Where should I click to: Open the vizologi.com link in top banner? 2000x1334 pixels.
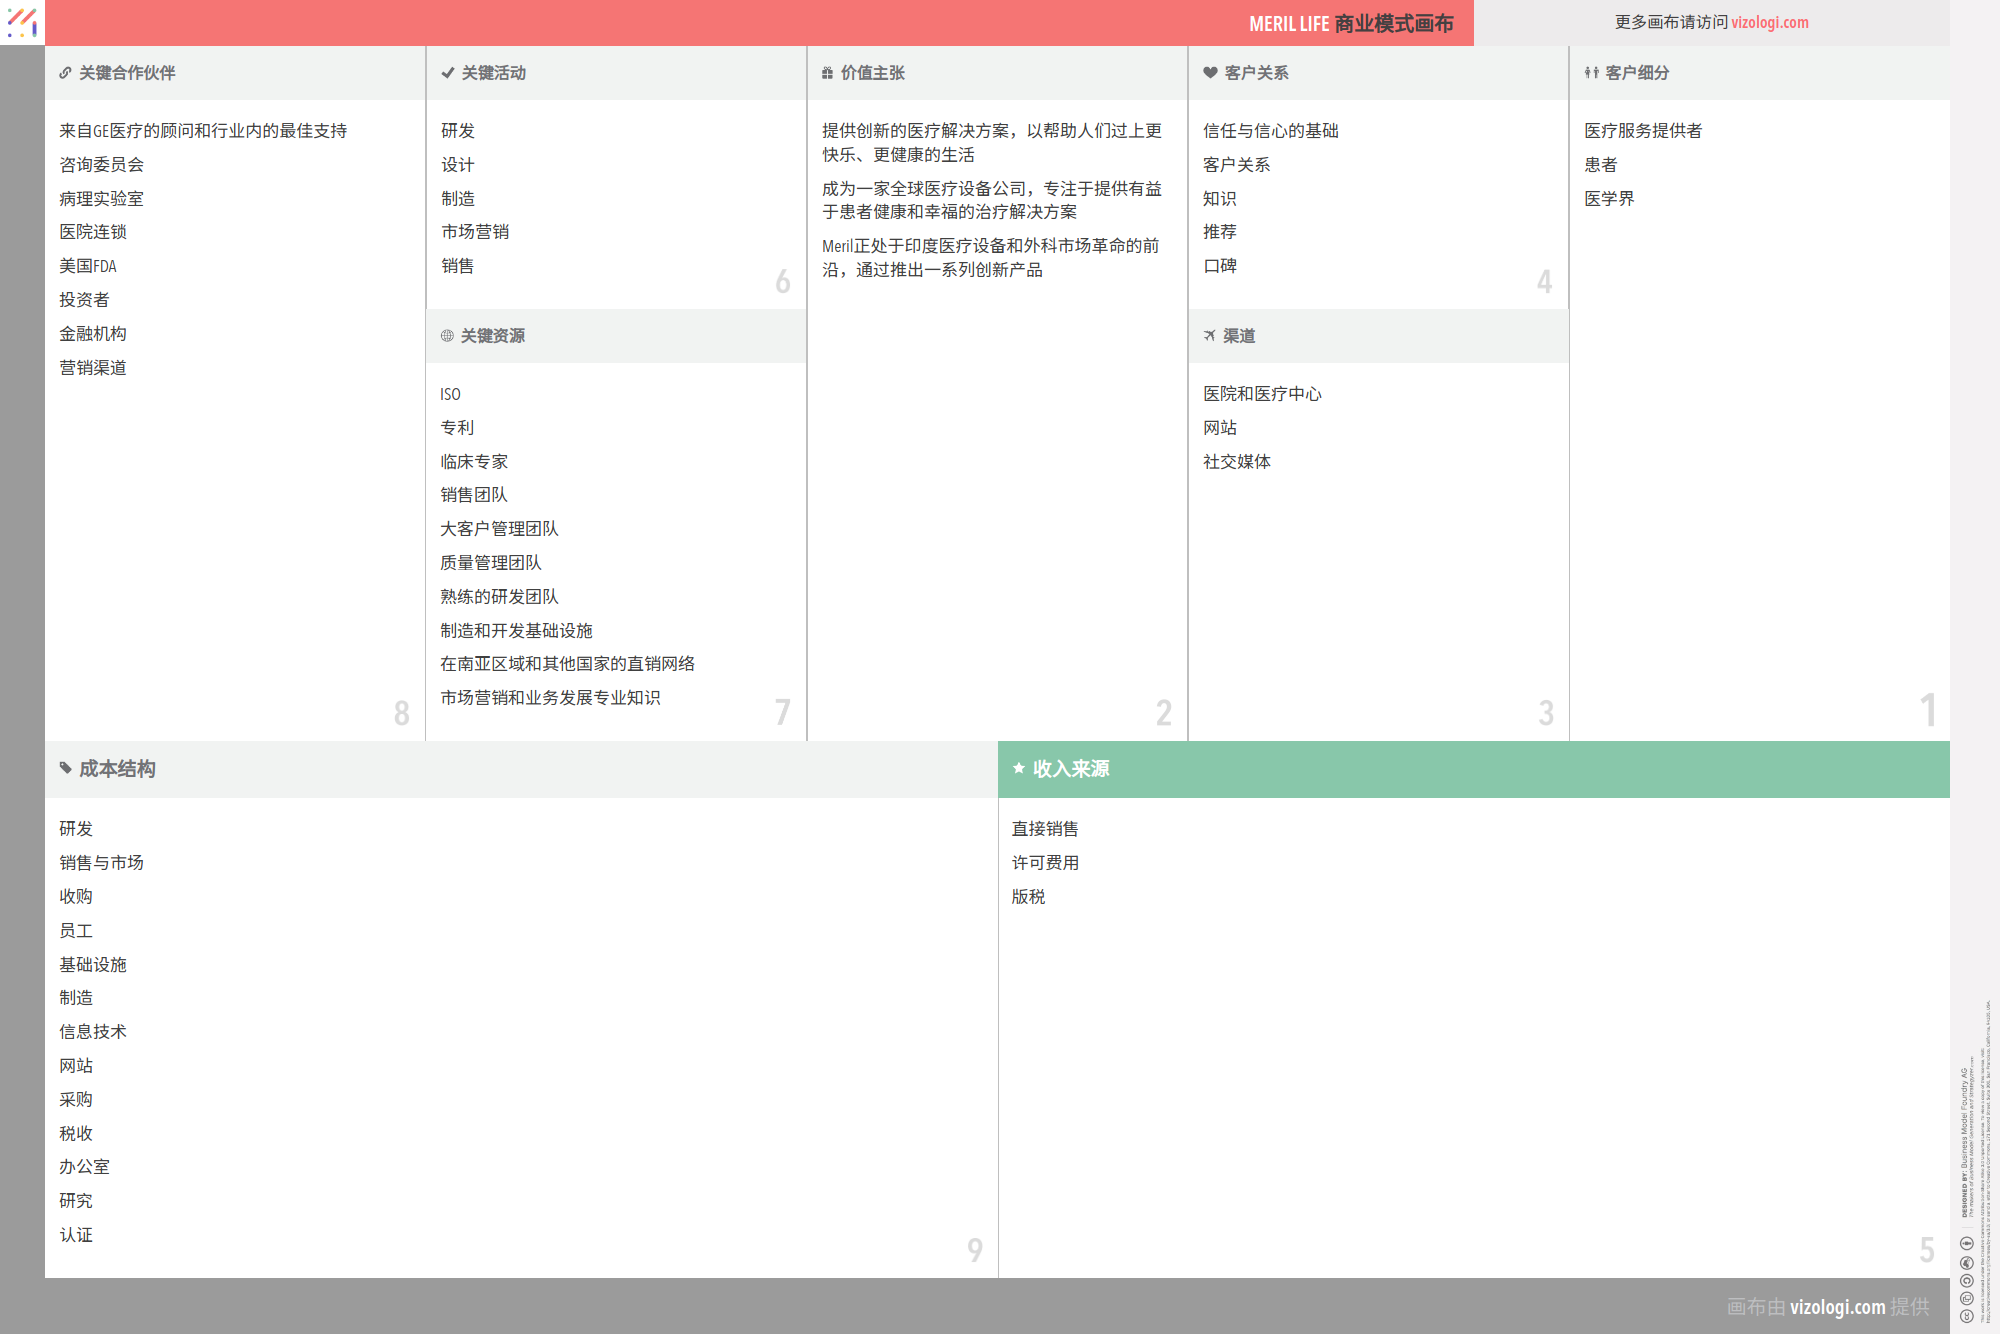point(1769,22)
